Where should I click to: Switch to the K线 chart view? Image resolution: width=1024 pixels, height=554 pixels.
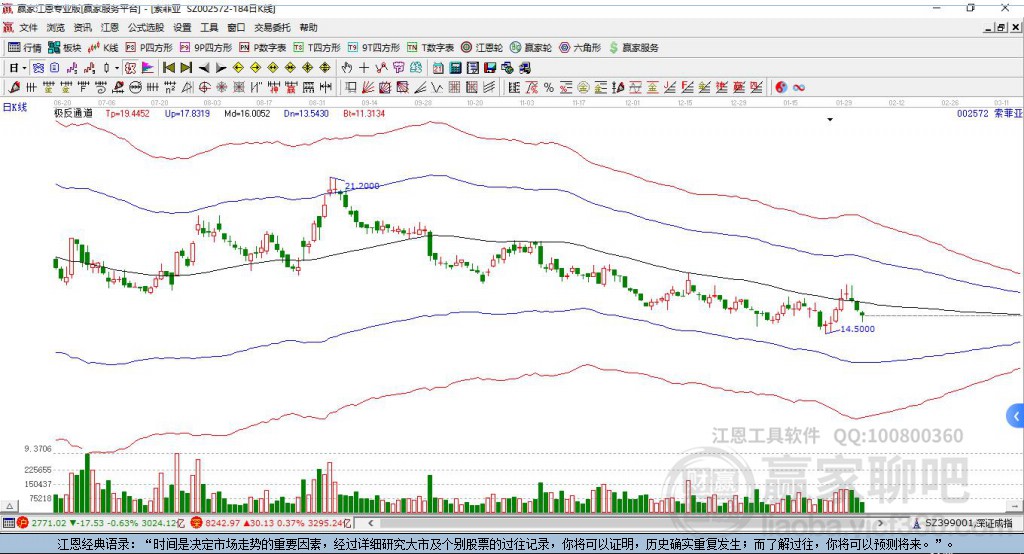click(103, 48)
